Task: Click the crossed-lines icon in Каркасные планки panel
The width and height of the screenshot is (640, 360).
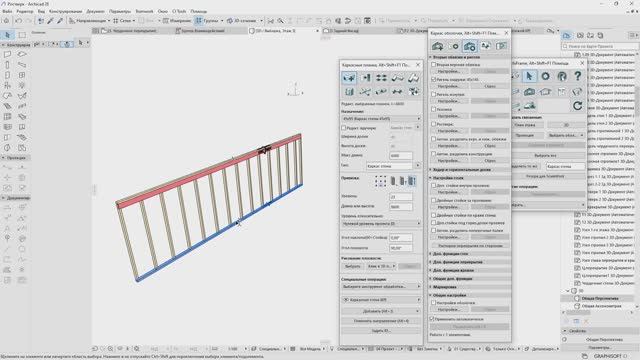Action: [365, 92]
